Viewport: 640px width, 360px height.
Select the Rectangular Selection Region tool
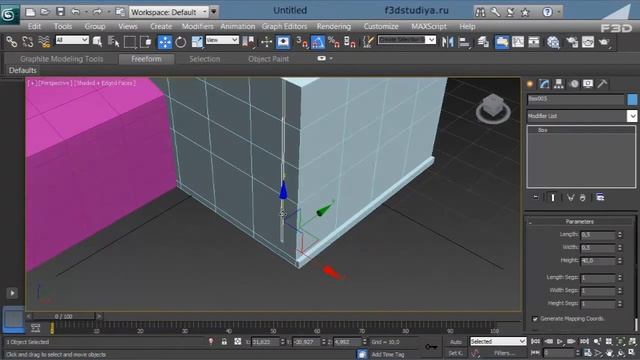(130, 42)
